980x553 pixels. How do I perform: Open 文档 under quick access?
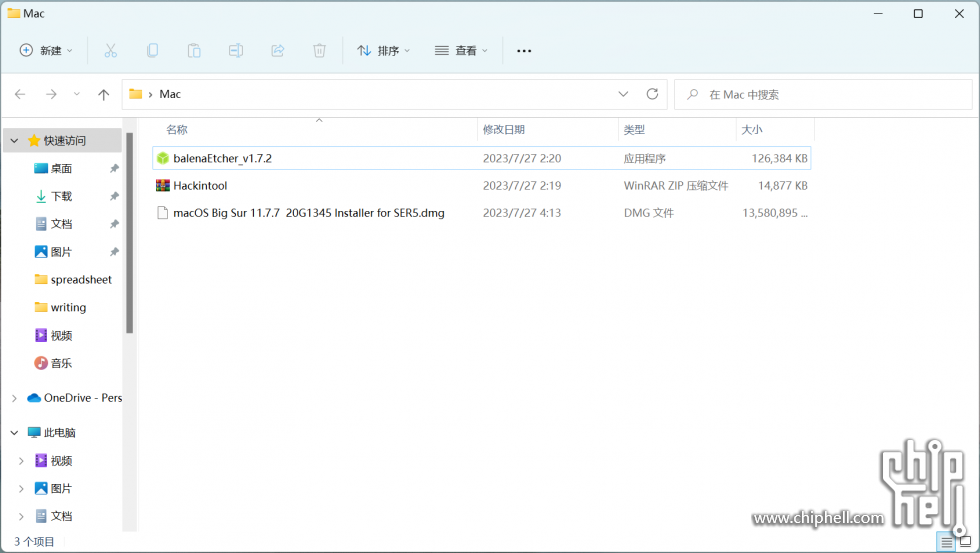pos(61,224)
